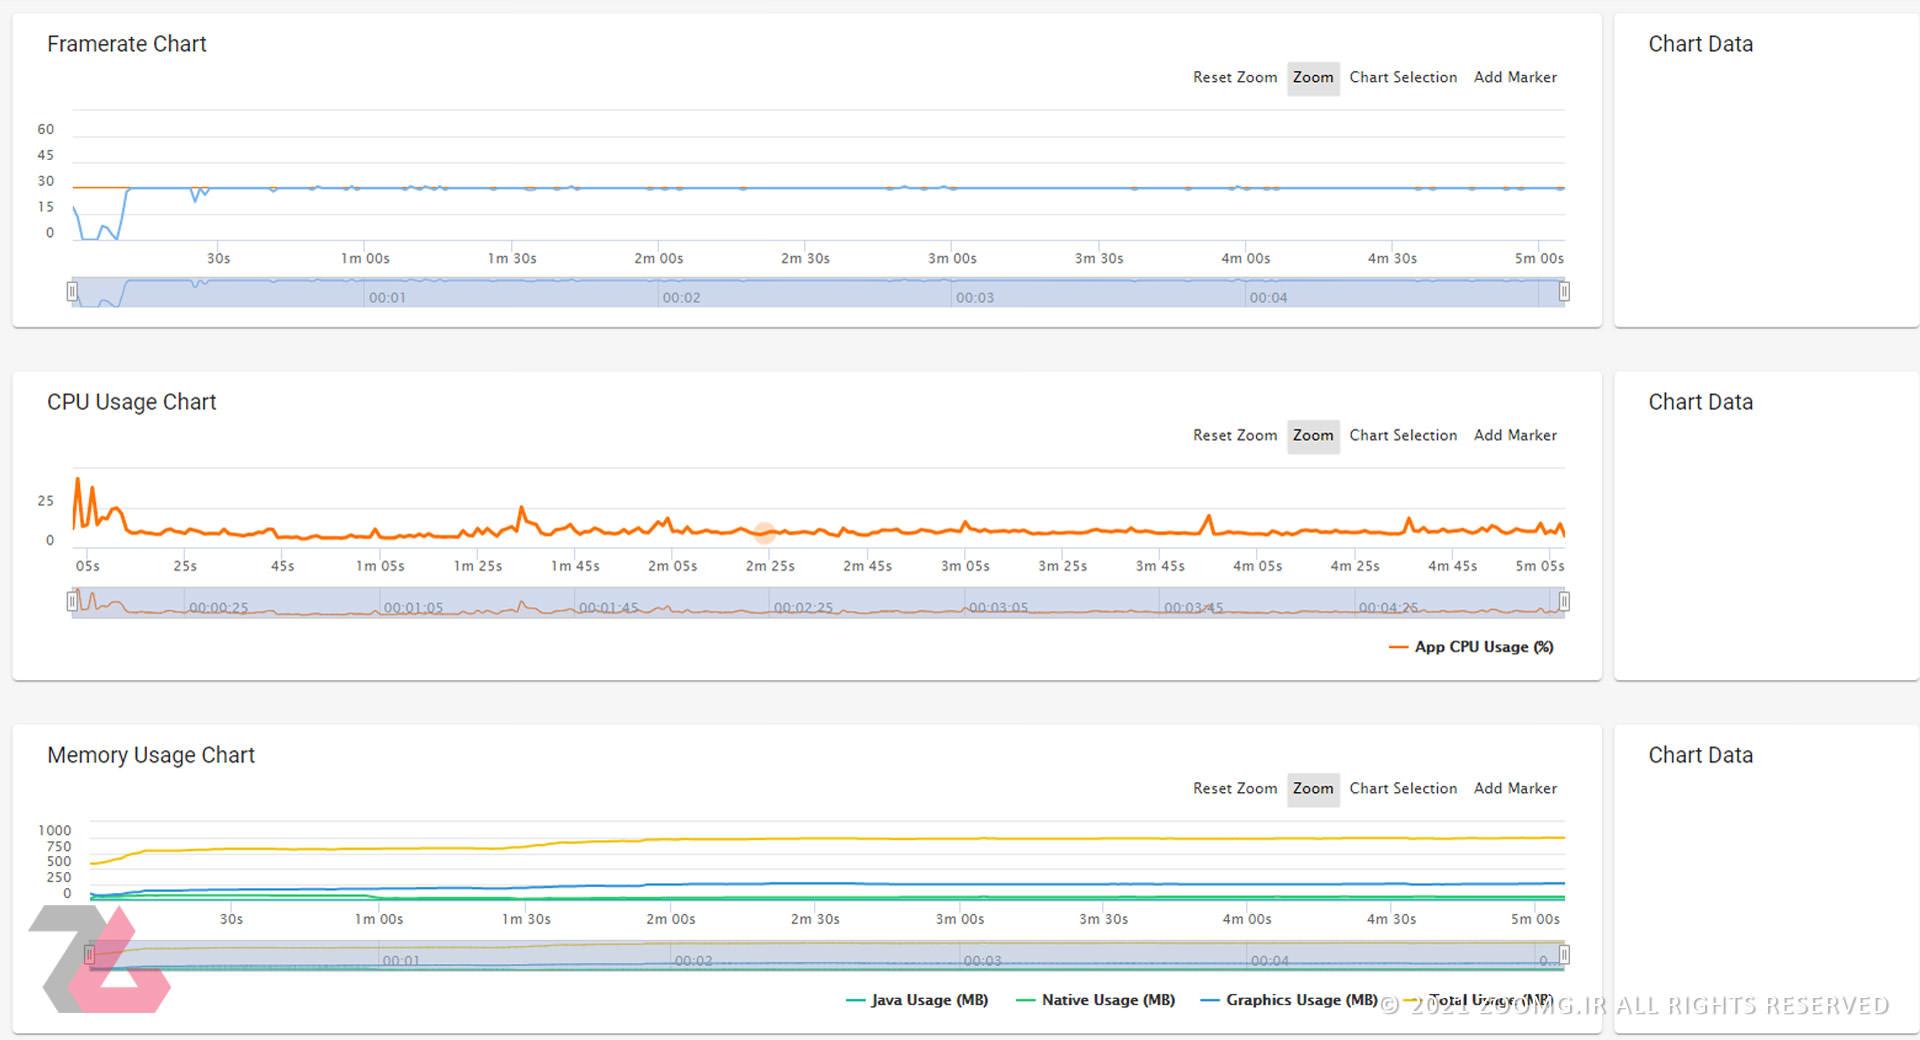Click Add Marker on Framerate Chart
The height and width of the screenshot is (1040, 1920).
(x=1515, y=77)
